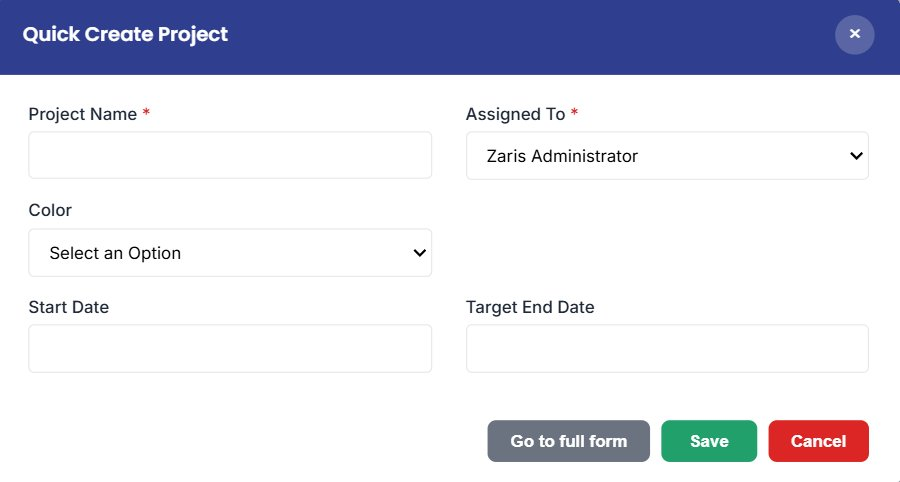
Task: Click the Select an Option placeholder text
Action: [x=115, y=253]
